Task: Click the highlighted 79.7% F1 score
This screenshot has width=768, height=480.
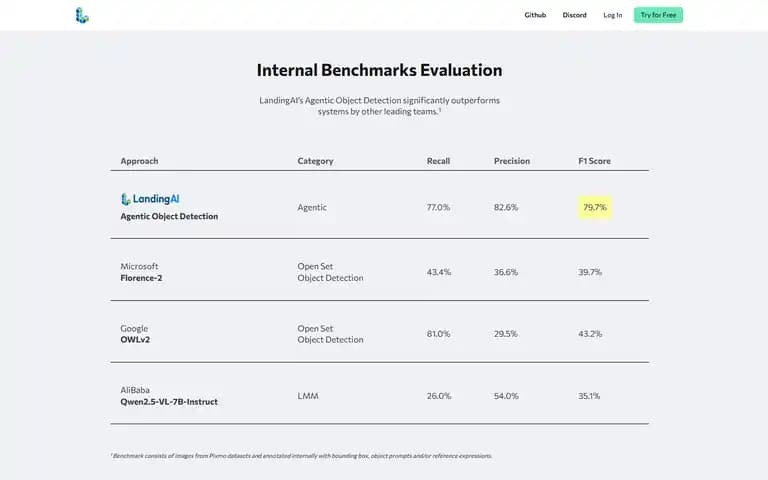Action: click(x=595, y=207)
